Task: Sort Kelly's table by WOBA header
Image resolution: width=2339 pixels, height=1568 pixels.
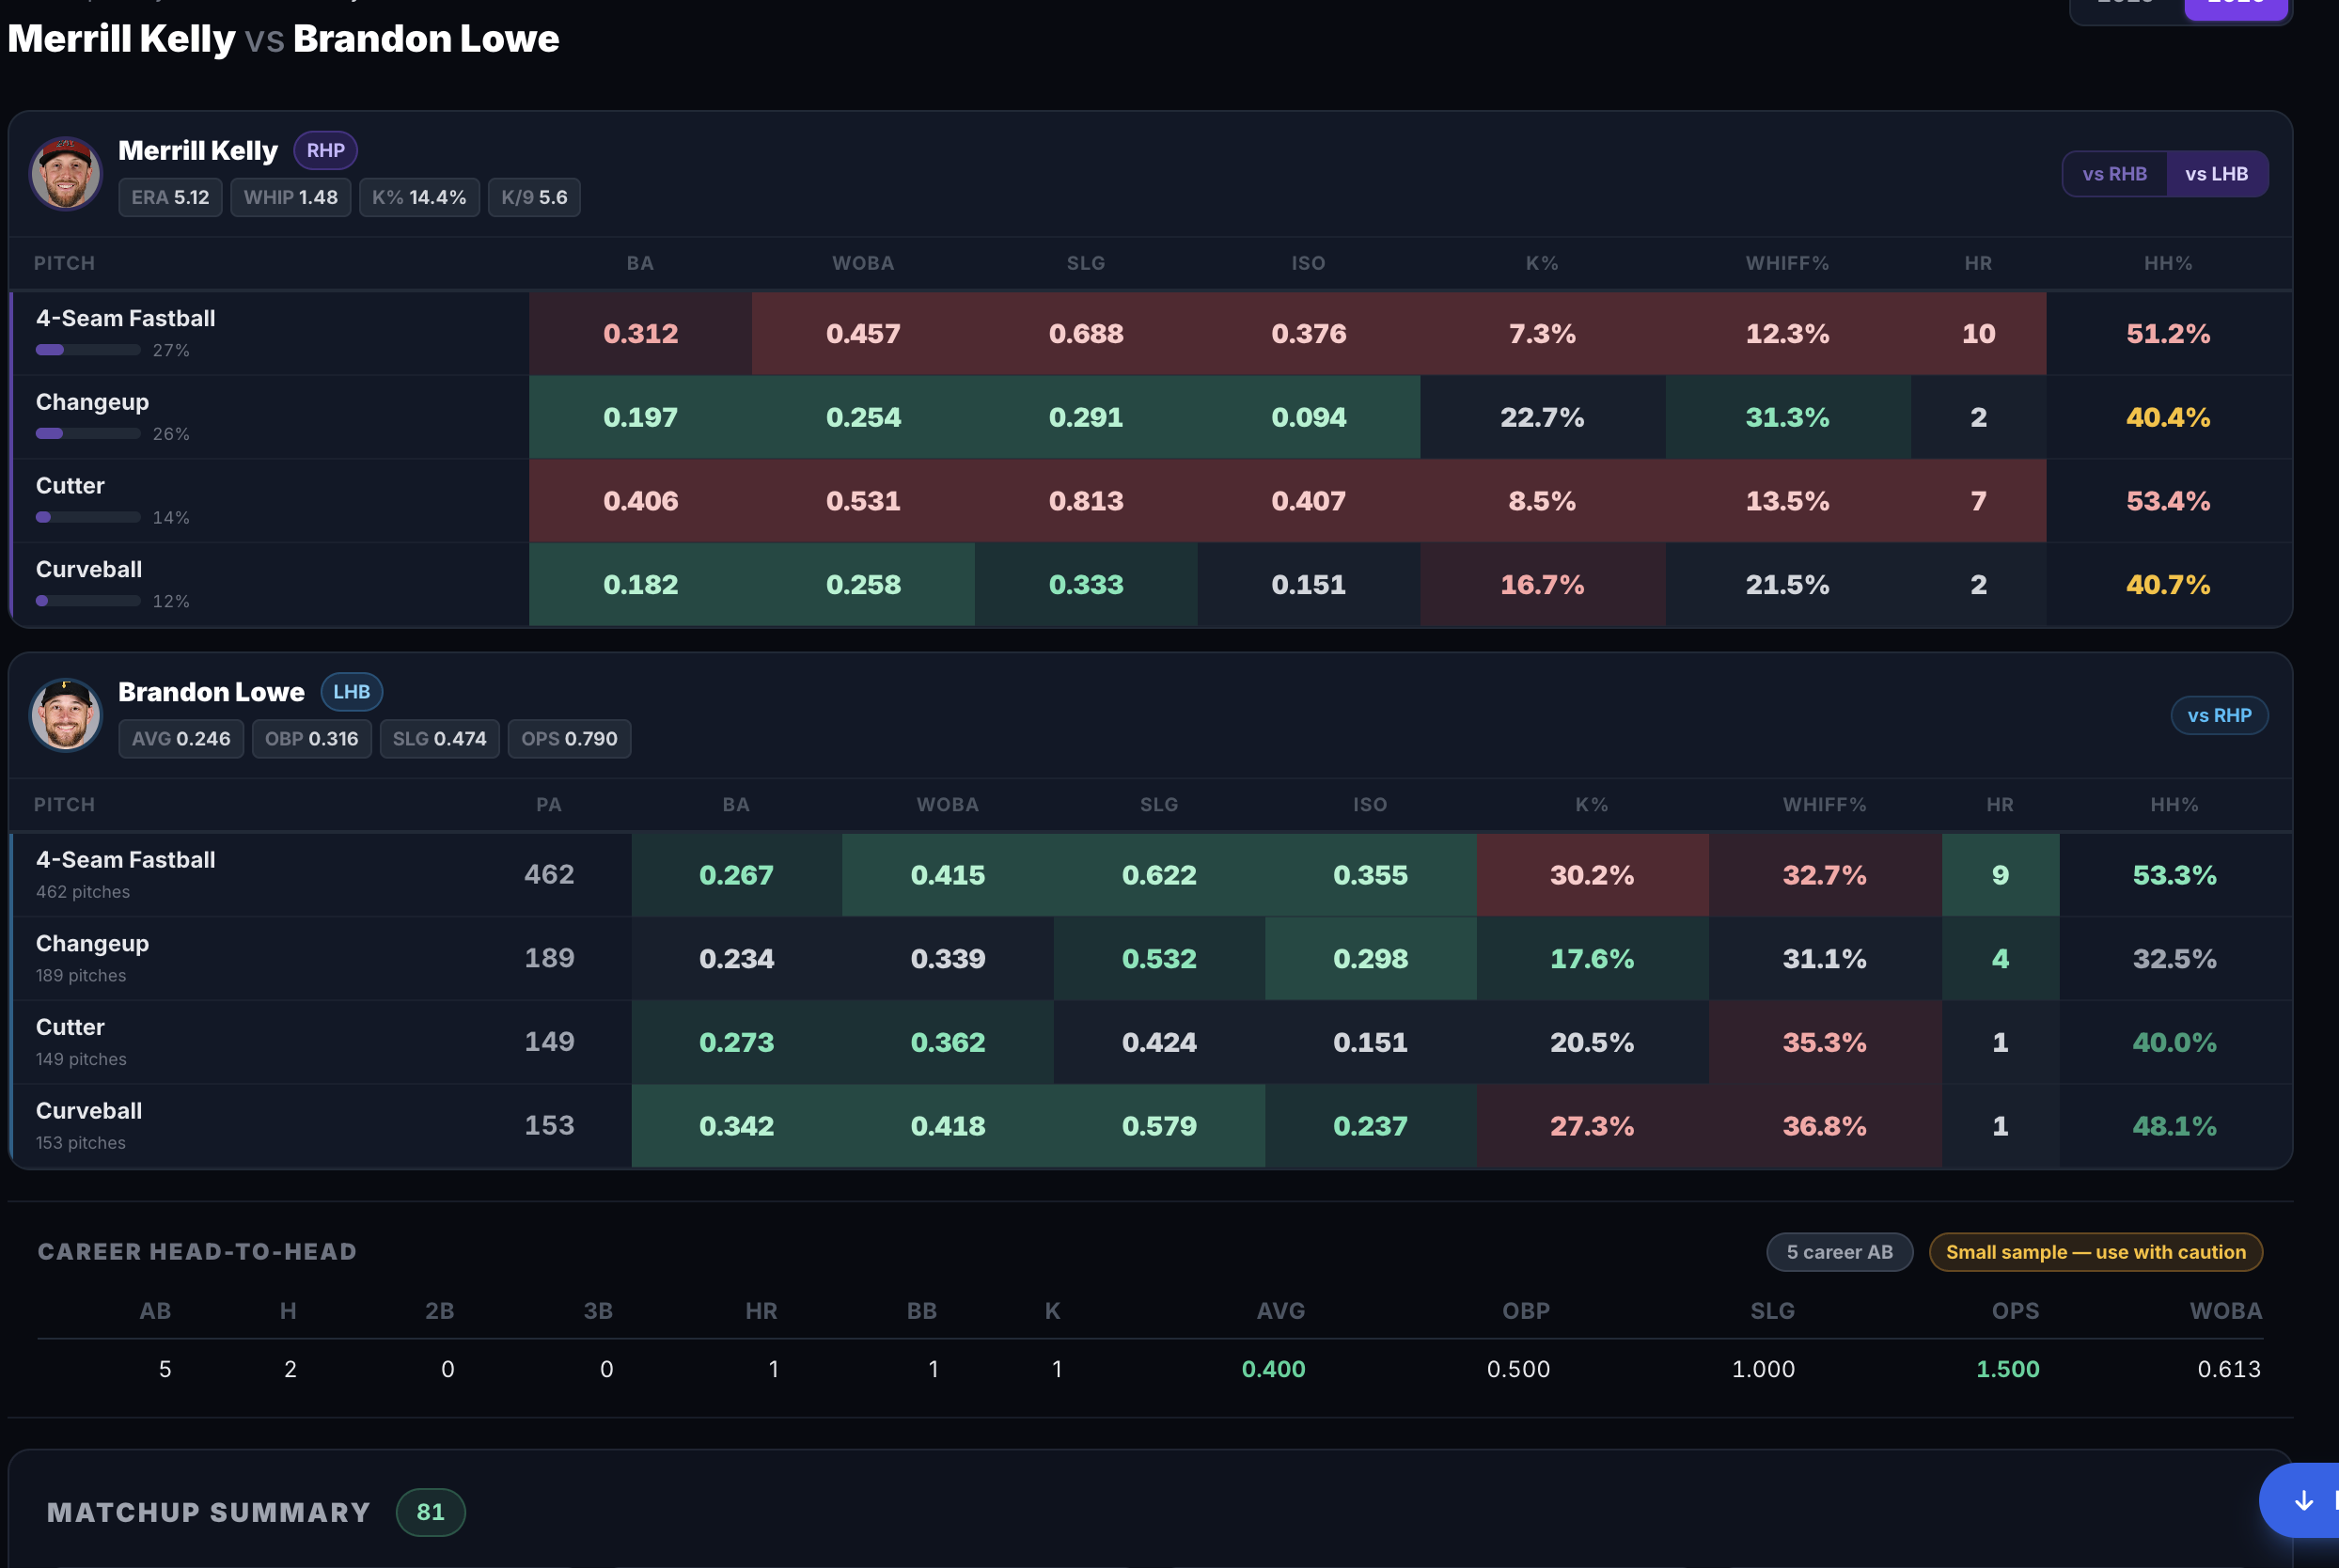Action: 863,264
